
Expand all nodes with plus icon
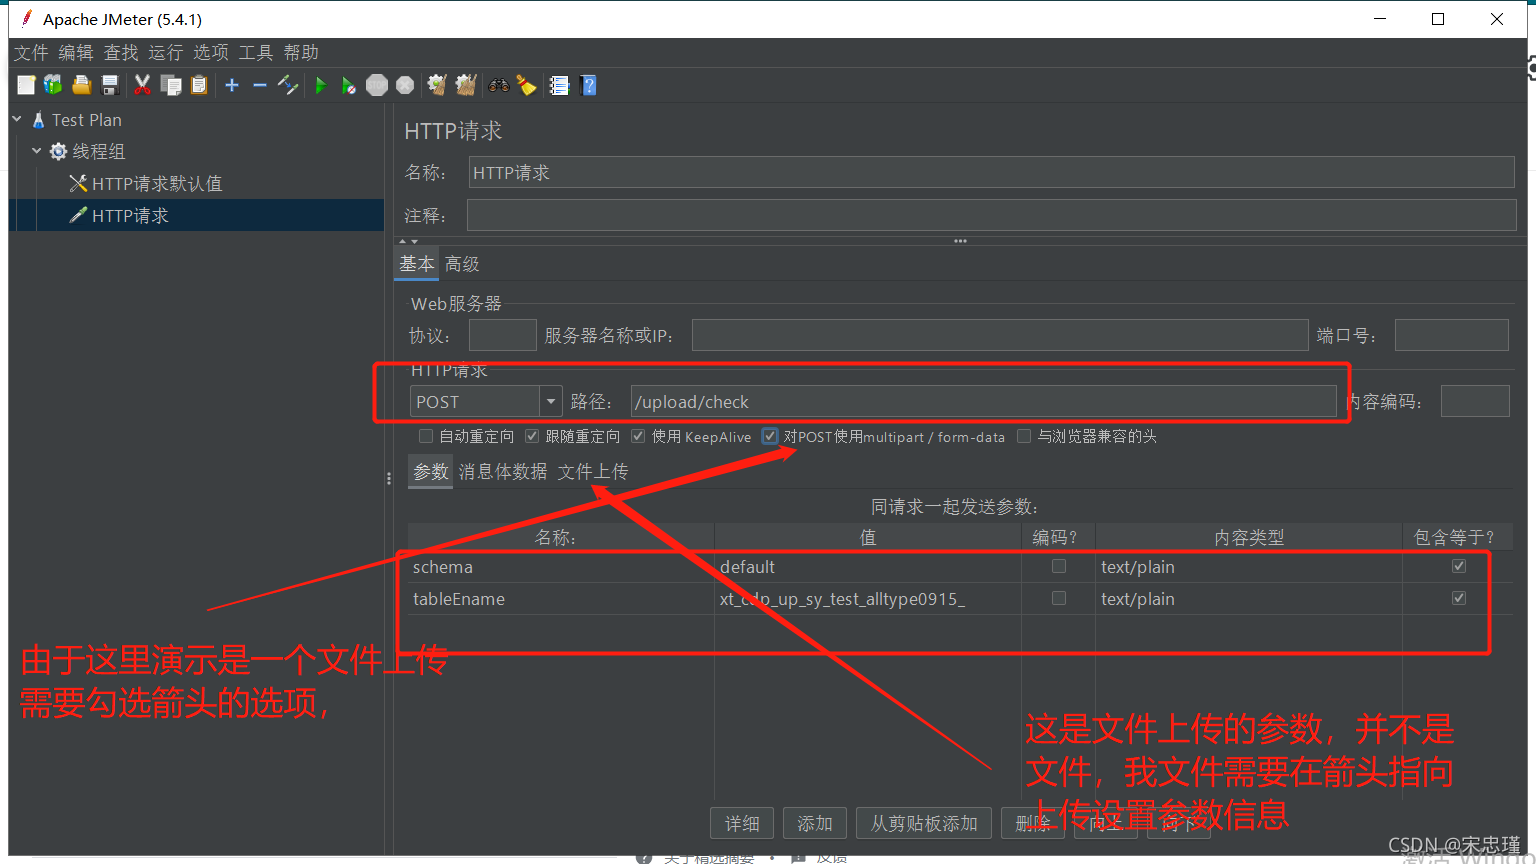(232, 85)
